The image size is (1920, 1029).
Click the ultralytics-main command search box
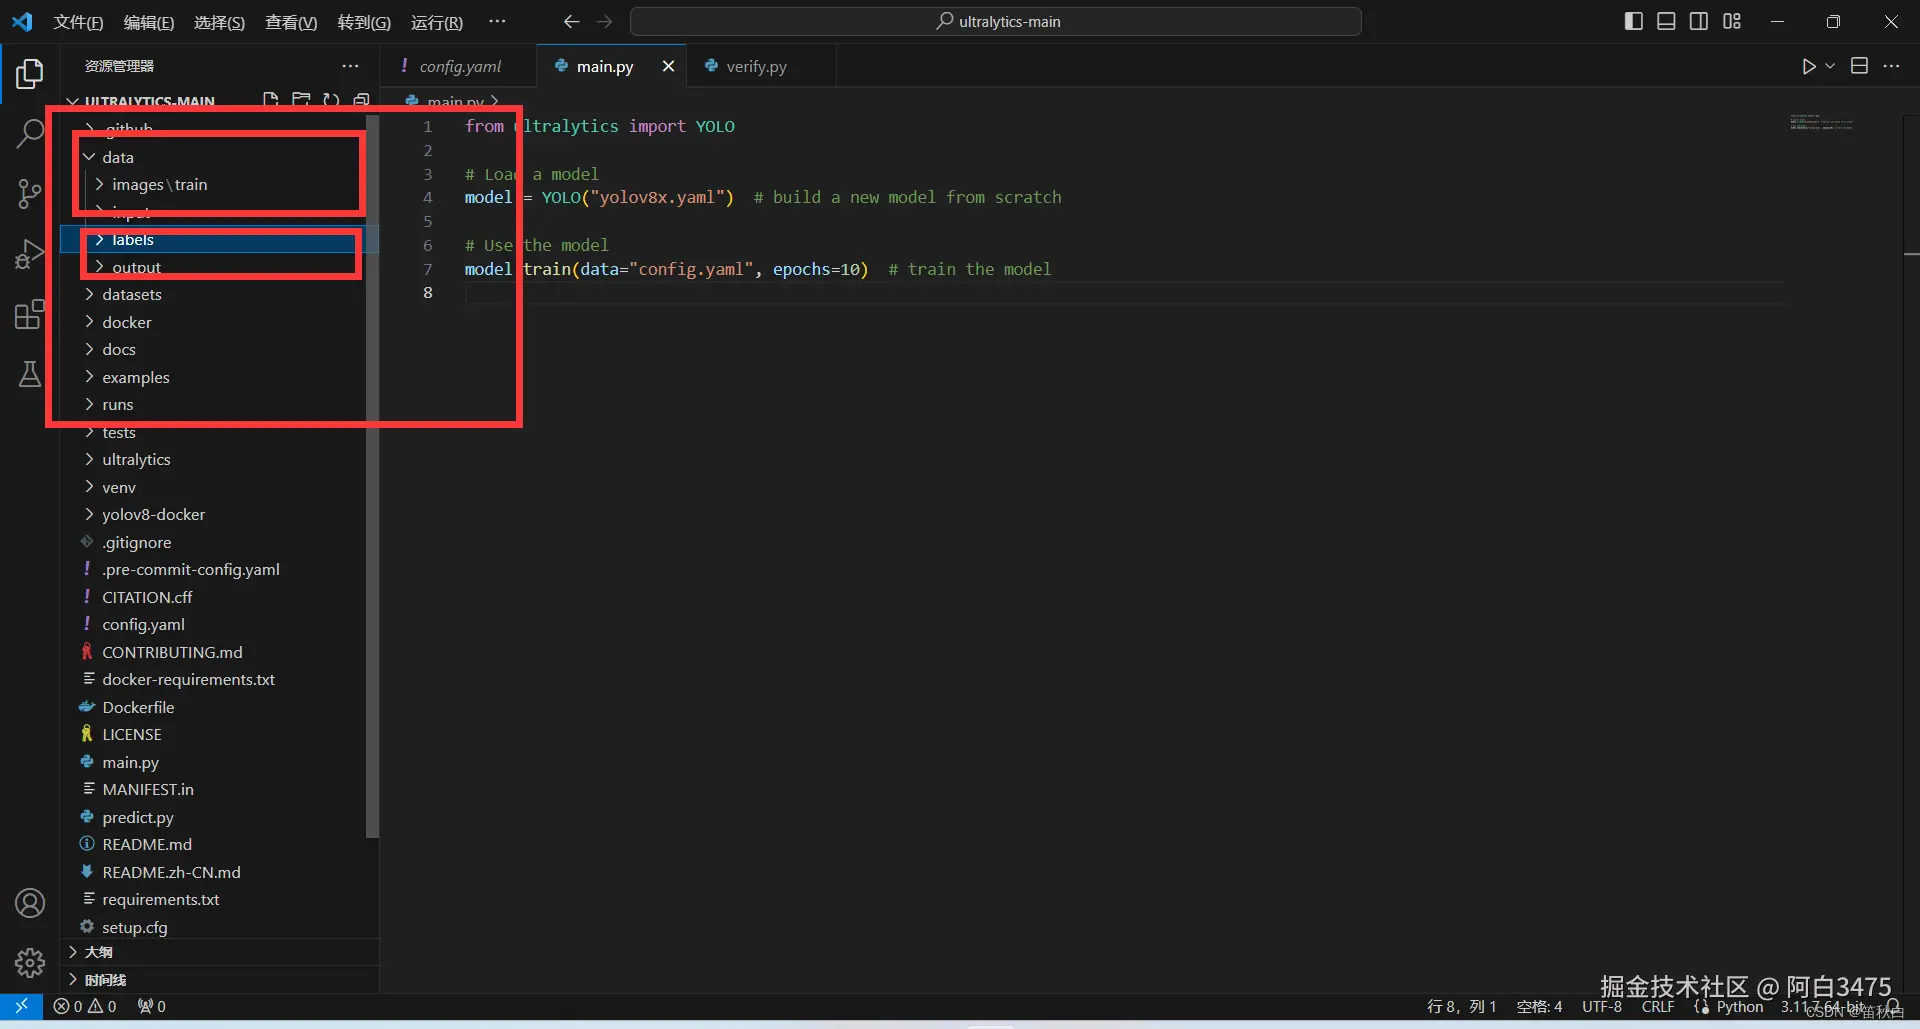click(996, 21)
